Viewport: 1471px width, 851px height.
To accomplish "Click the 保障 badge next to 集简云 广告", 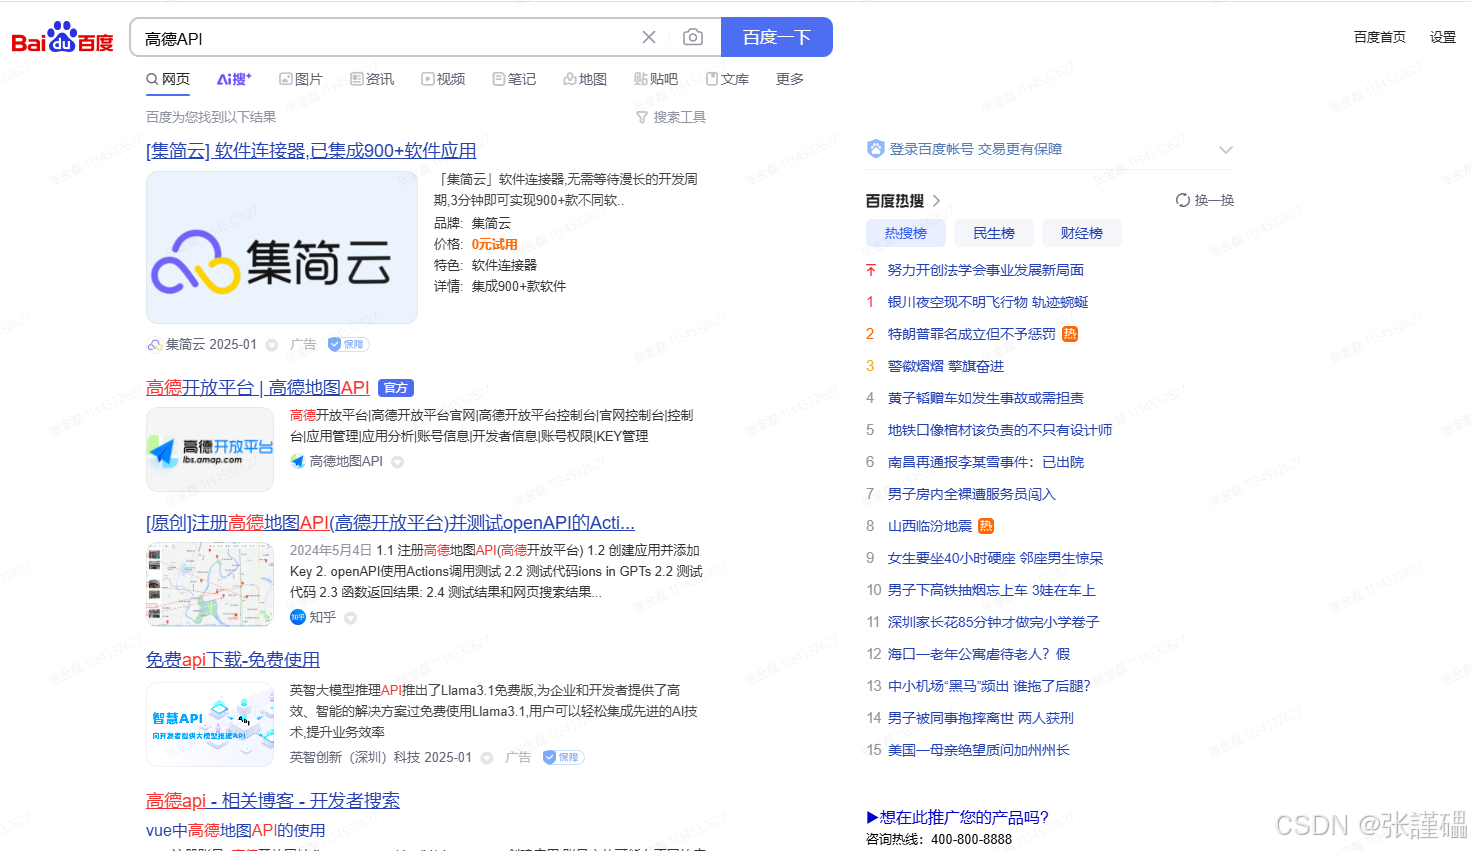I will coord(349,344).
